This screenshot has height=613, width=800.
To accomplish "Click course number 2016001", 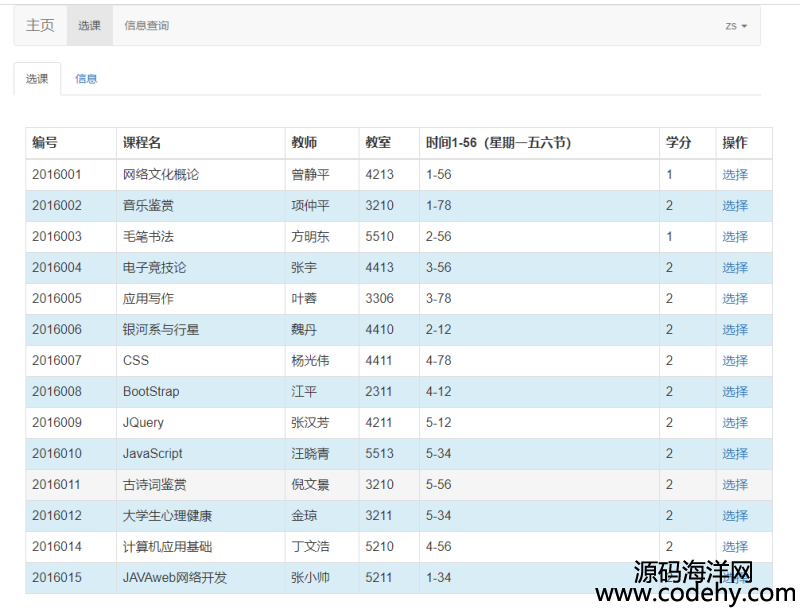I will [57, 175].
